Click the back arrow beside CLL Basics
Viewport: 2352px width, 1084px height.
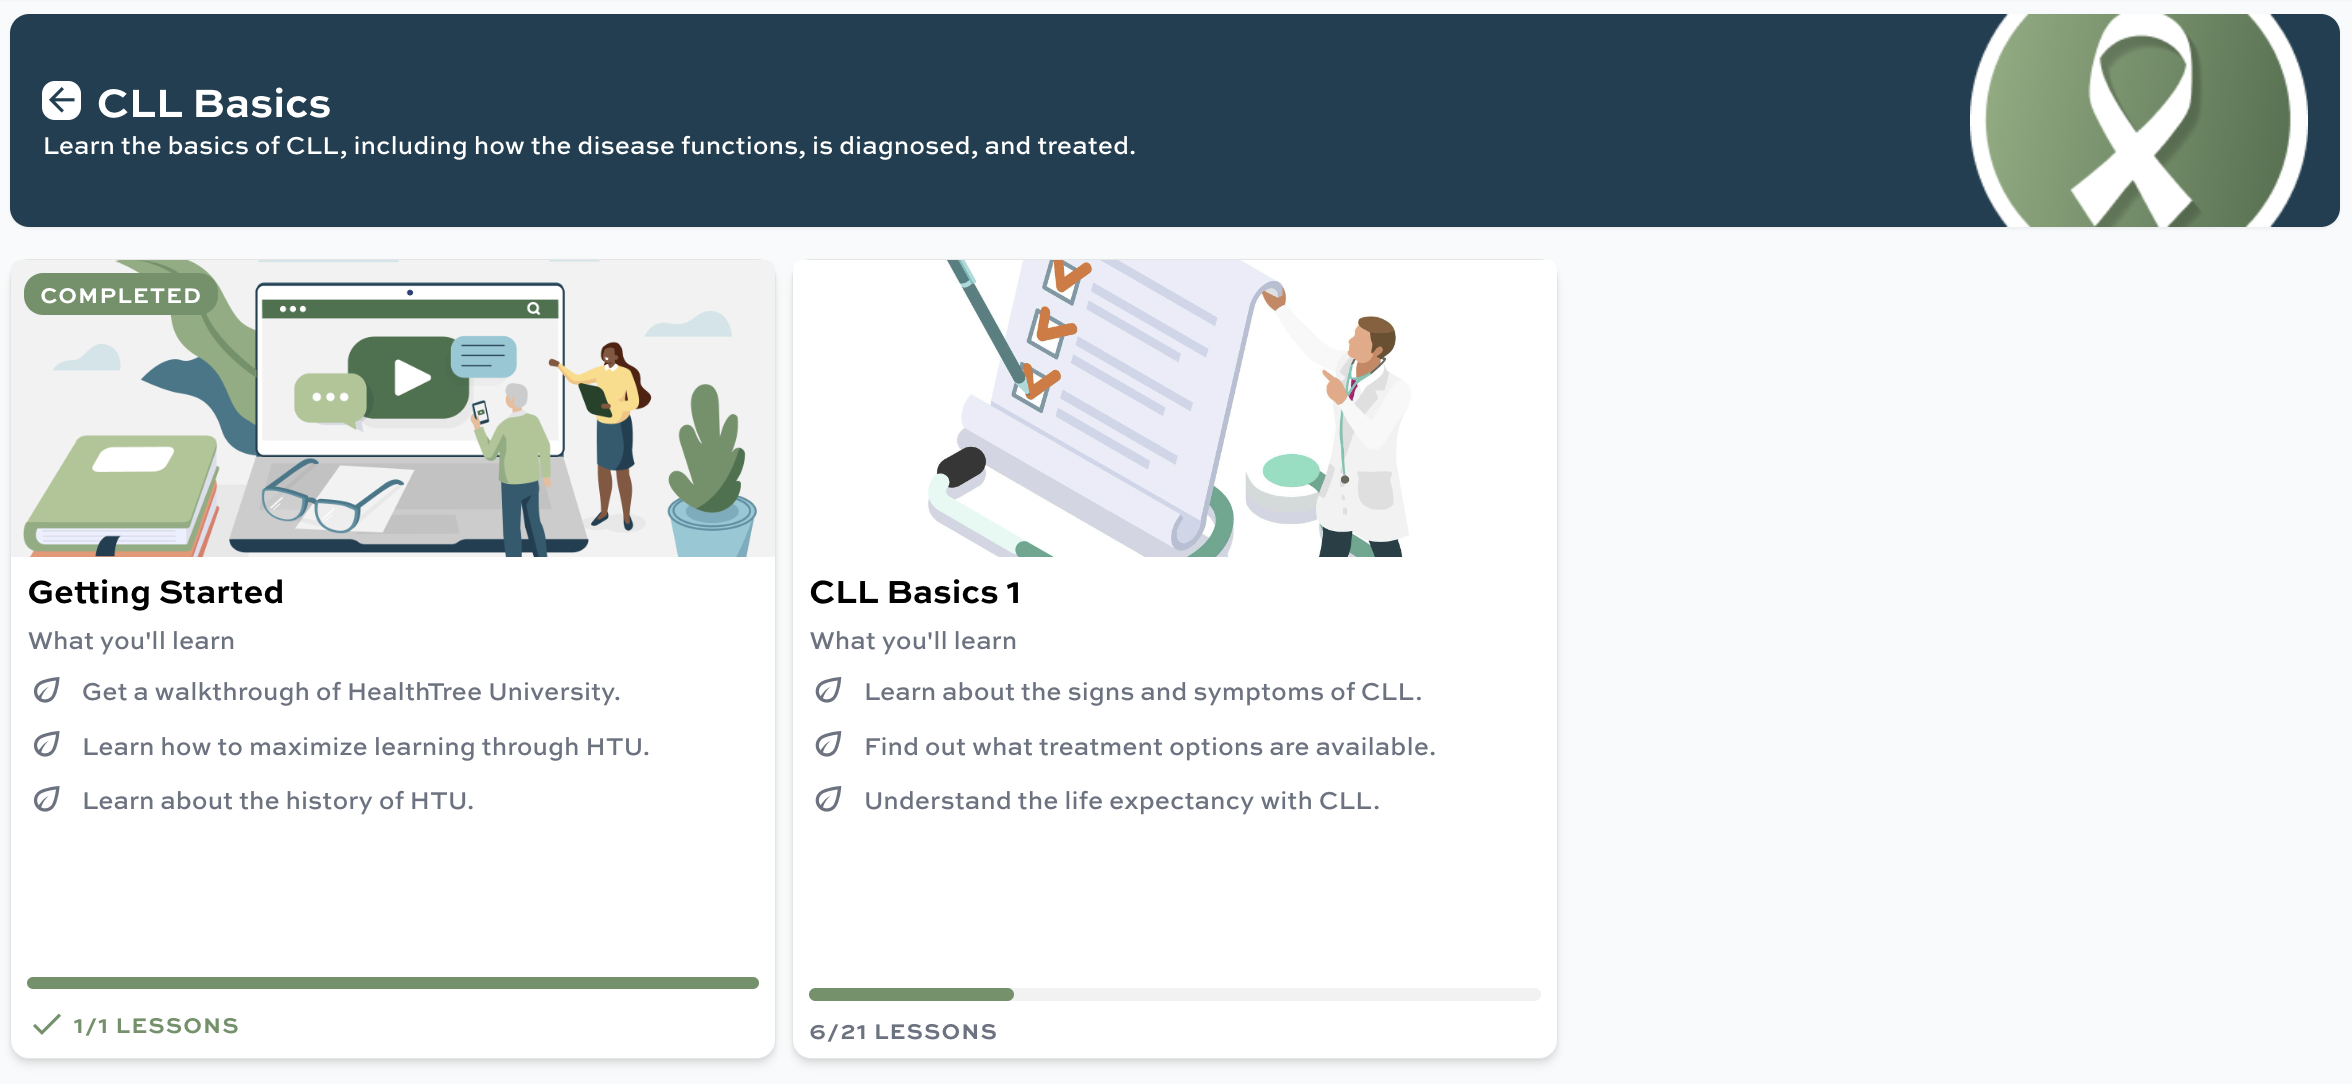coord(61,101)
